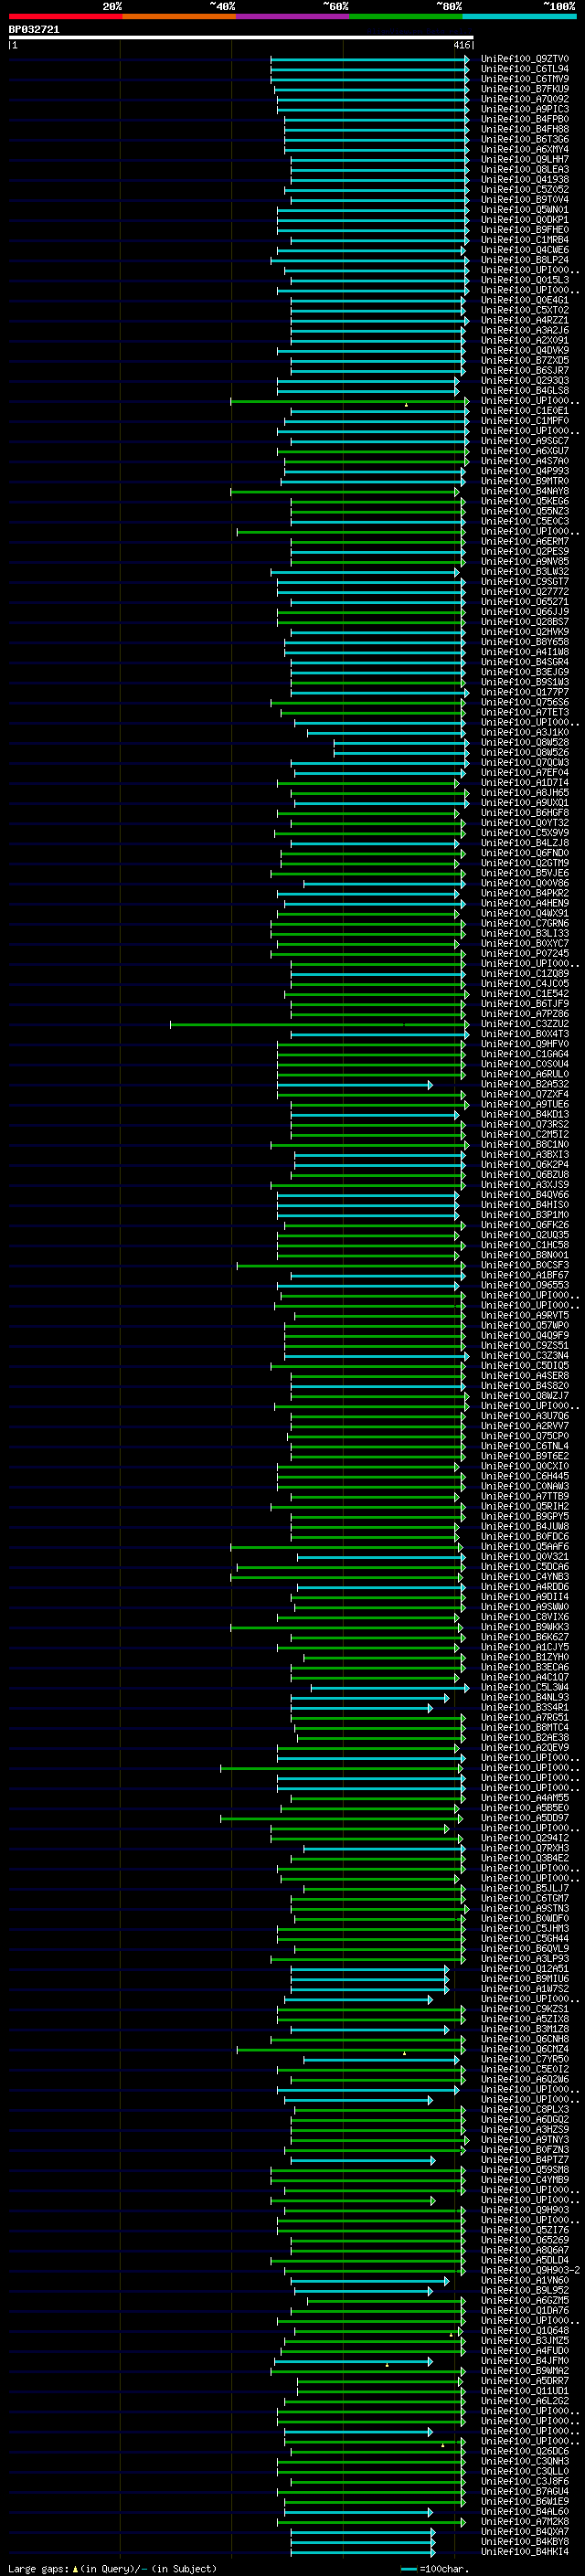Open hit UniRef100_C6TMV9

[x=524, y=79]
